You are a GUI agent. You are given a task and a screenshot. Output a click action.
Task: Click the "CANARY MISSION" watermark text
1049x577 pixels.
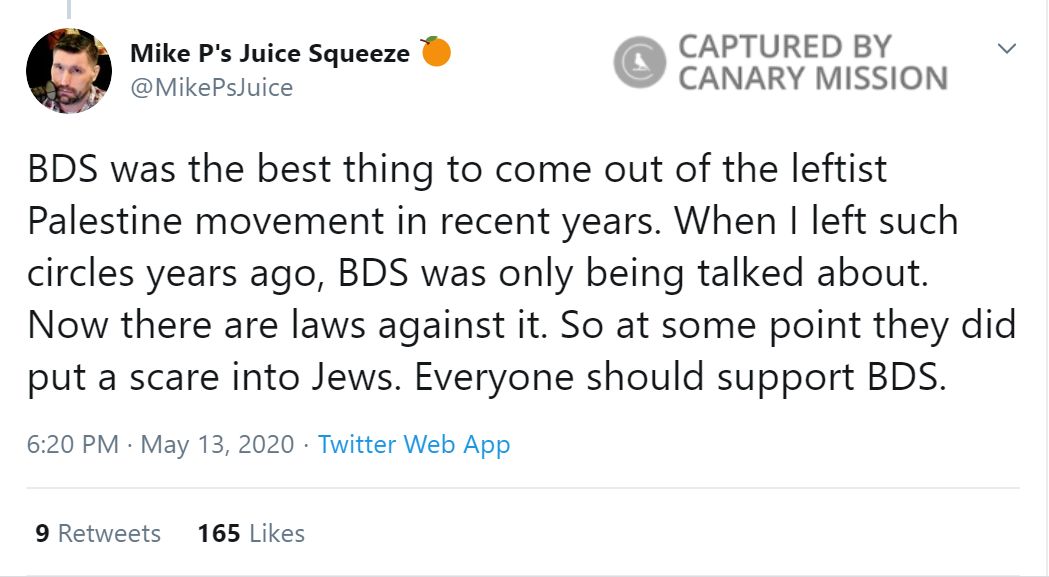[812, 78]
